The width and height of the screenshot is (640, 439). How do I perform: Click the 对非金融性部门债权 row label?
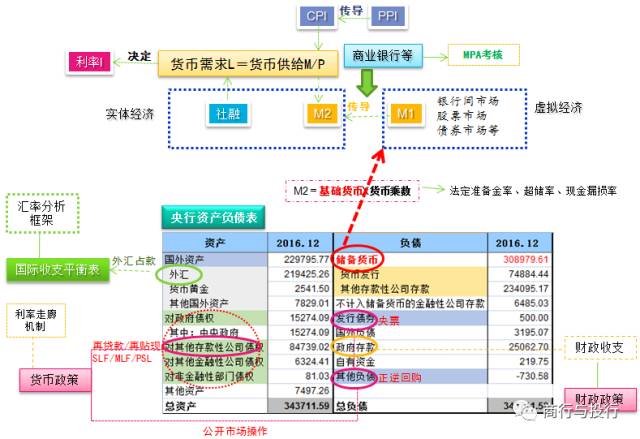[x=209, y=377]
